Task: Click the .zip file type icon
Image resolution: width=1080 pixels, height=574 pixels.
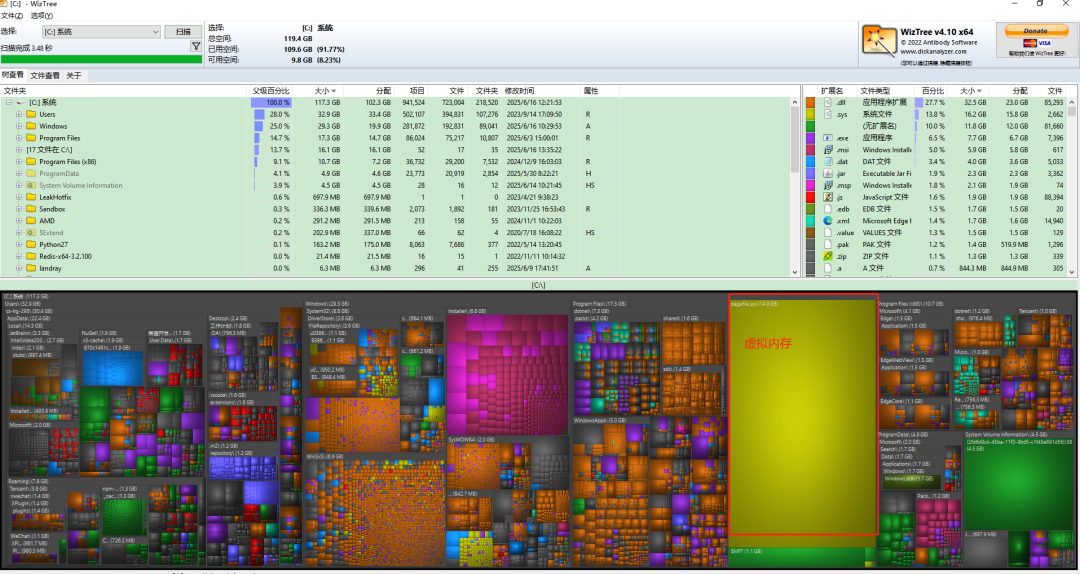Action: (x=827, y=256)
